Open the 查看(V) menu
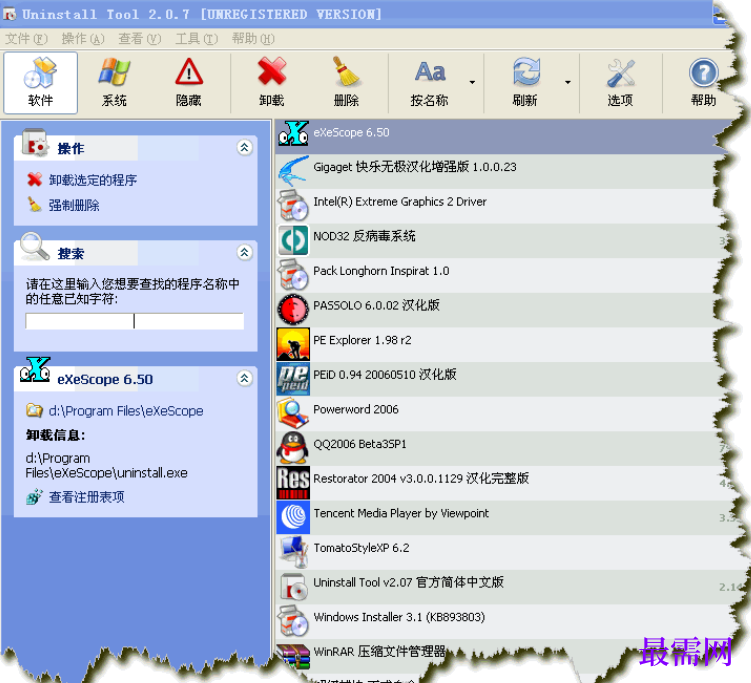This screenshot has height=683, width=751. [139, 38]
